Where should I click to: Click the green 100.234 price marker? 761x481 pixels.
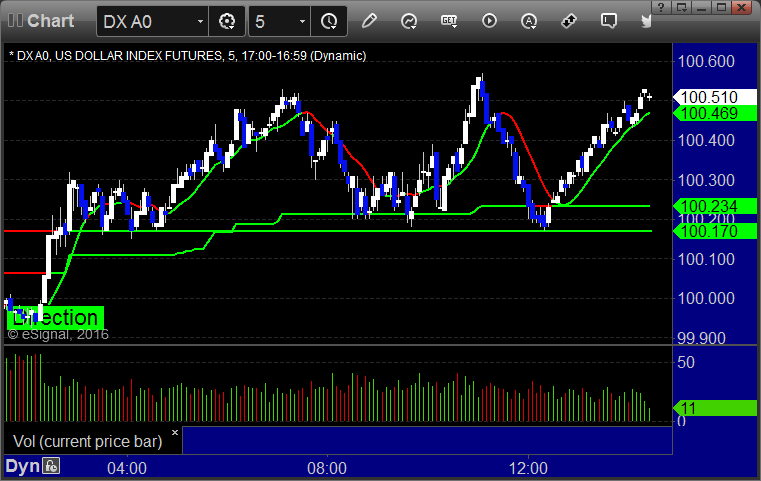coord(714,206)
